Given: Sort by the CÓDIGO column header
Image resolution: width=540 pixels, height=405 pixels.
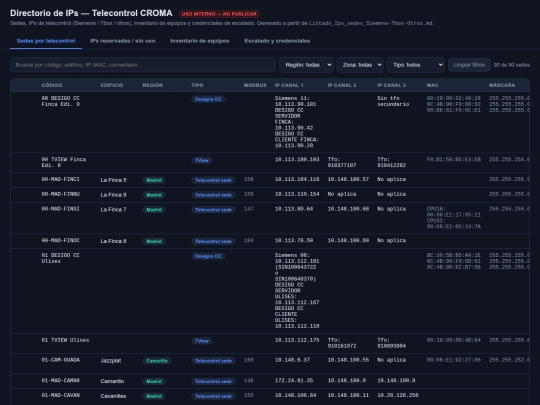Looking at the screenshot, I should coord(52,85).
